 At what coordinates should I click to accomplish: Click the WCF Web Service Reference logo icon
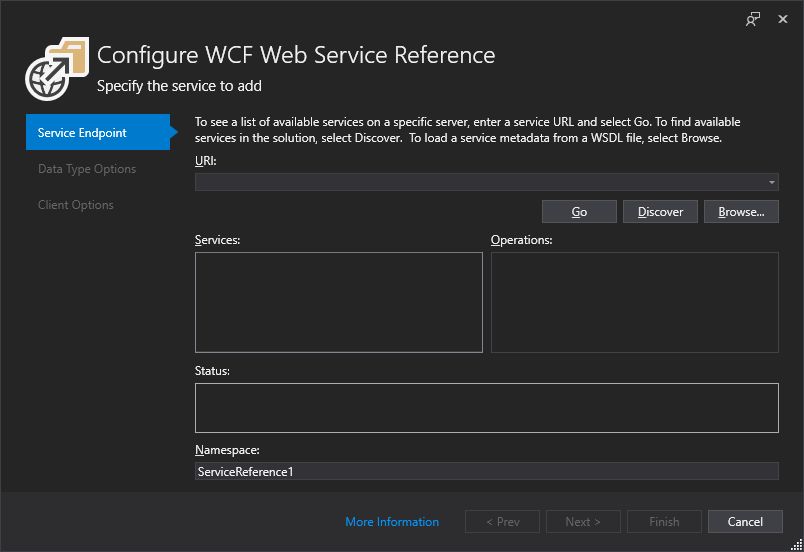tap(57, 69)
